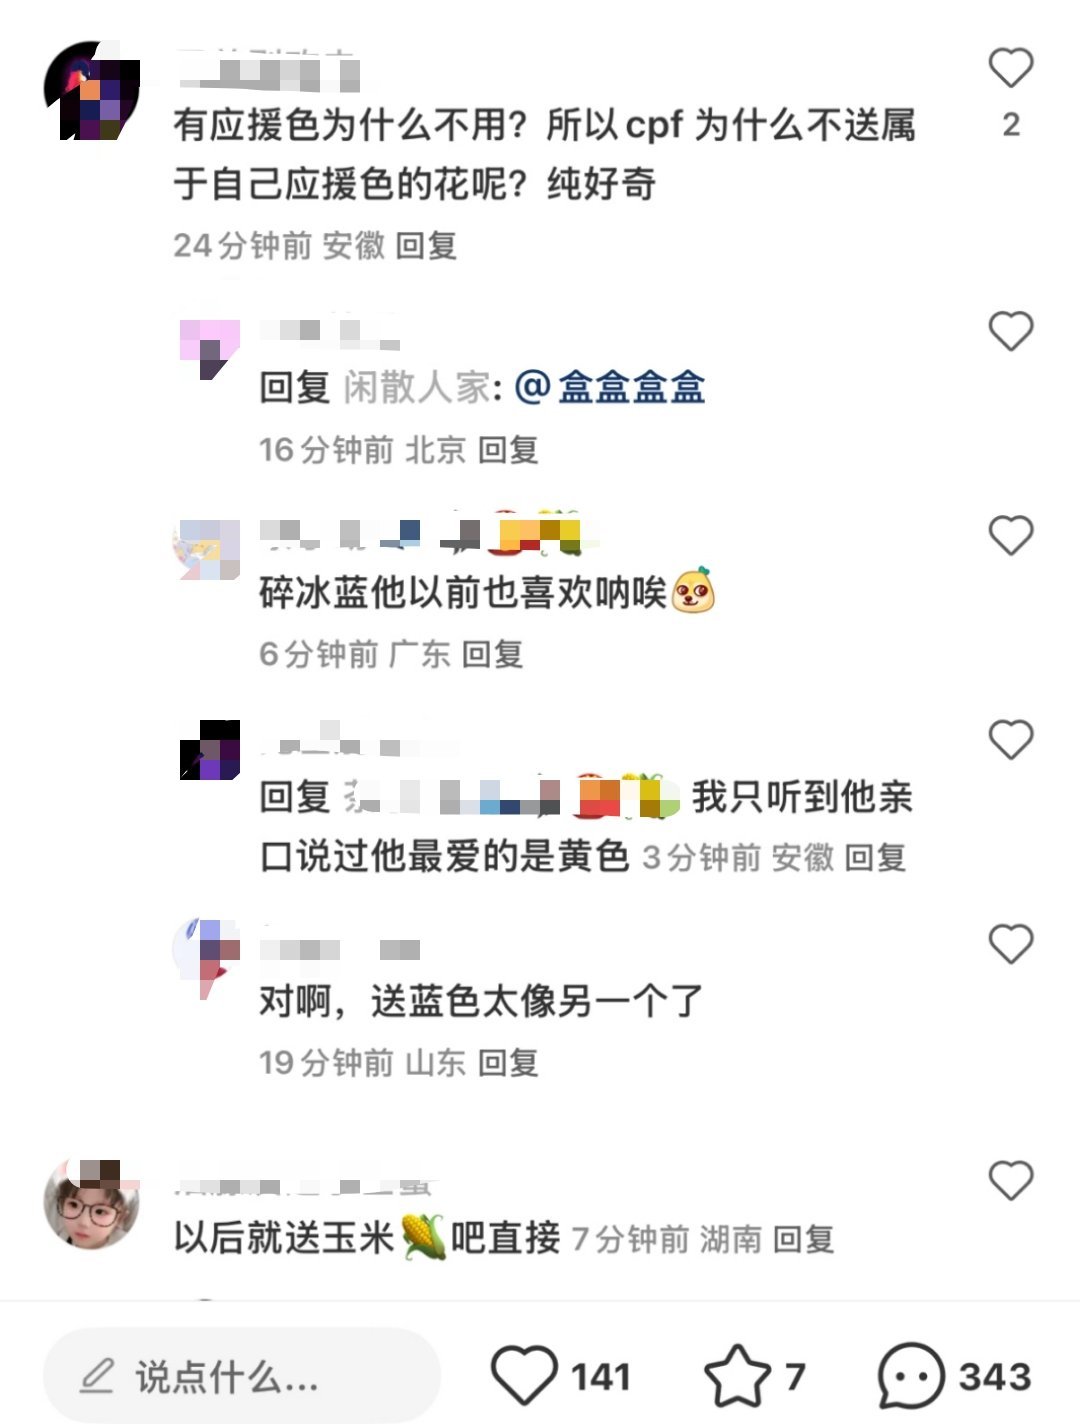
Task: Tap 回复 under the 6分钟前 广东 comment
Action: [x=492, y=654]
